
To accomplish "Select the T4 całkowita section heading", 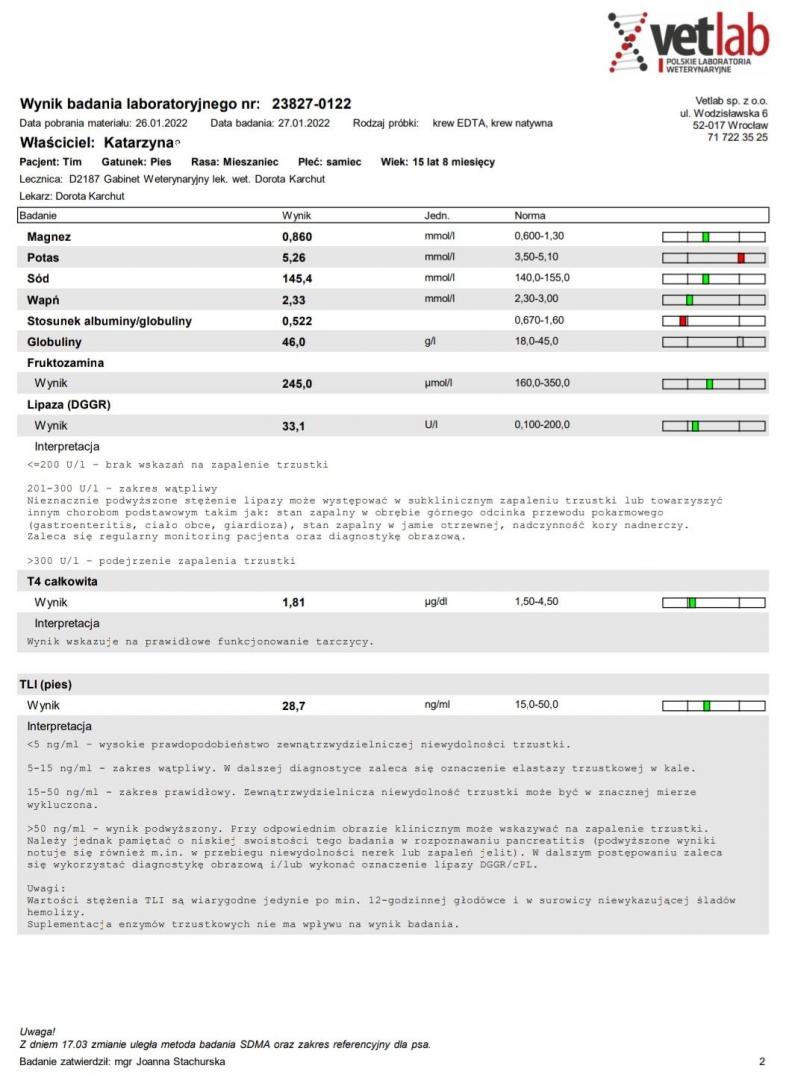I will [x=62, y=581].
